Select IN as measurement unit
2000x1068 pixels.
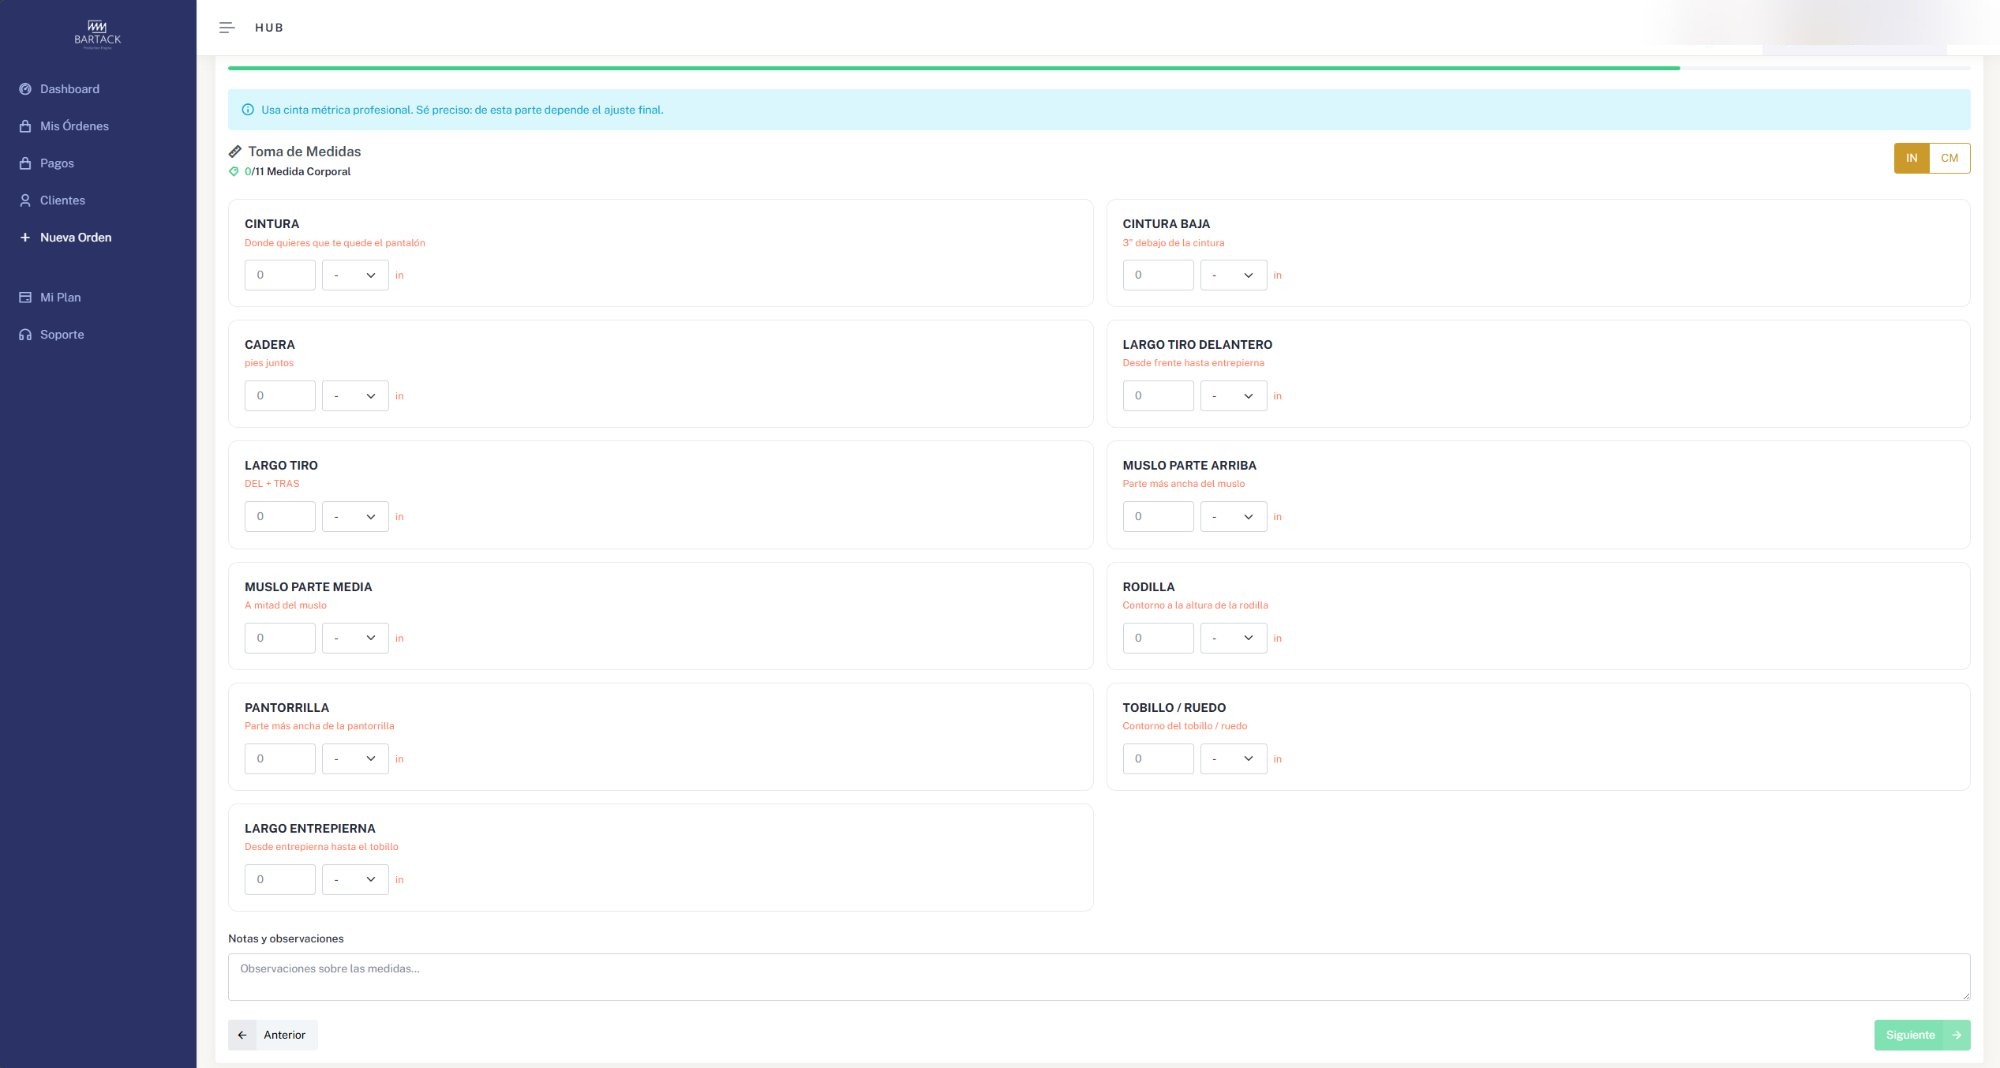coord(1911,158)
